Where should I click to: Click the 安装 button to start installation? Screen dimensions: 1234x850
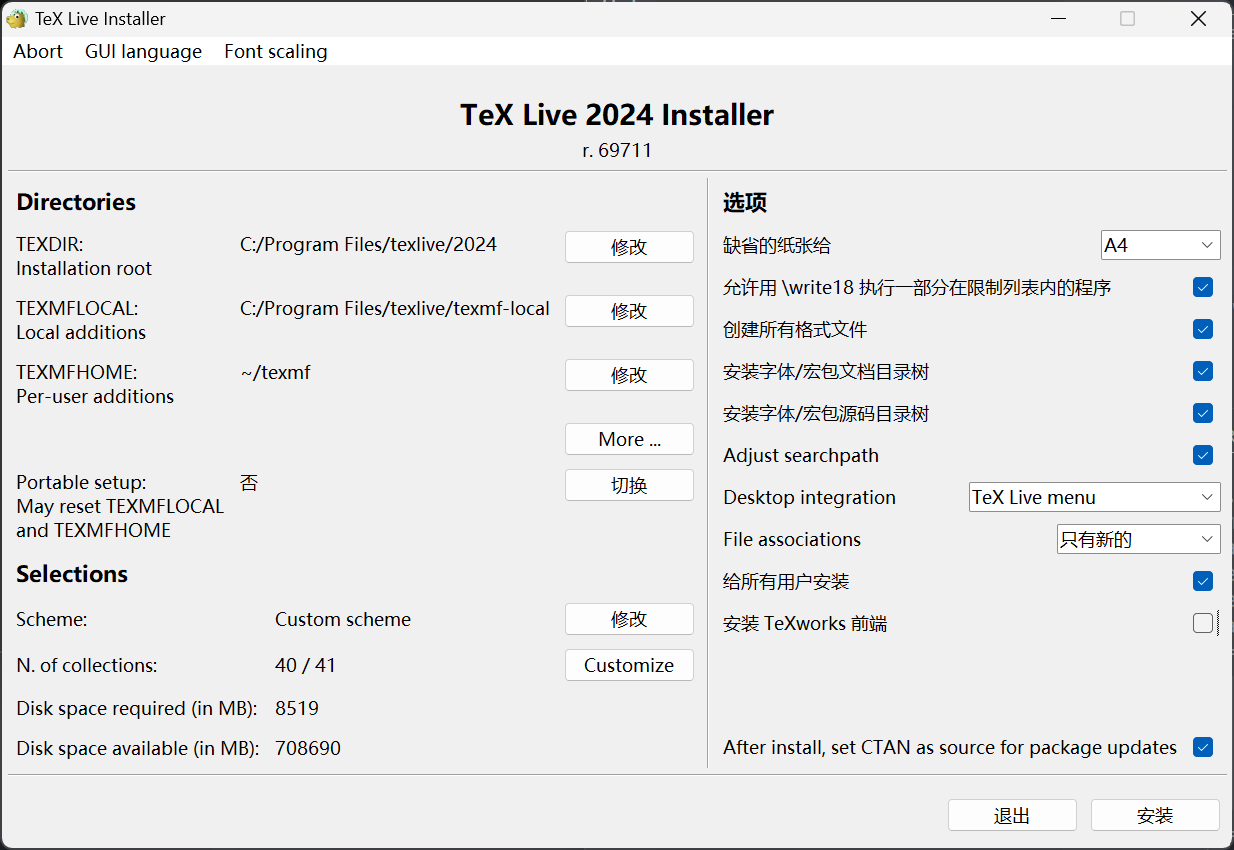[x=1154, y=815]
